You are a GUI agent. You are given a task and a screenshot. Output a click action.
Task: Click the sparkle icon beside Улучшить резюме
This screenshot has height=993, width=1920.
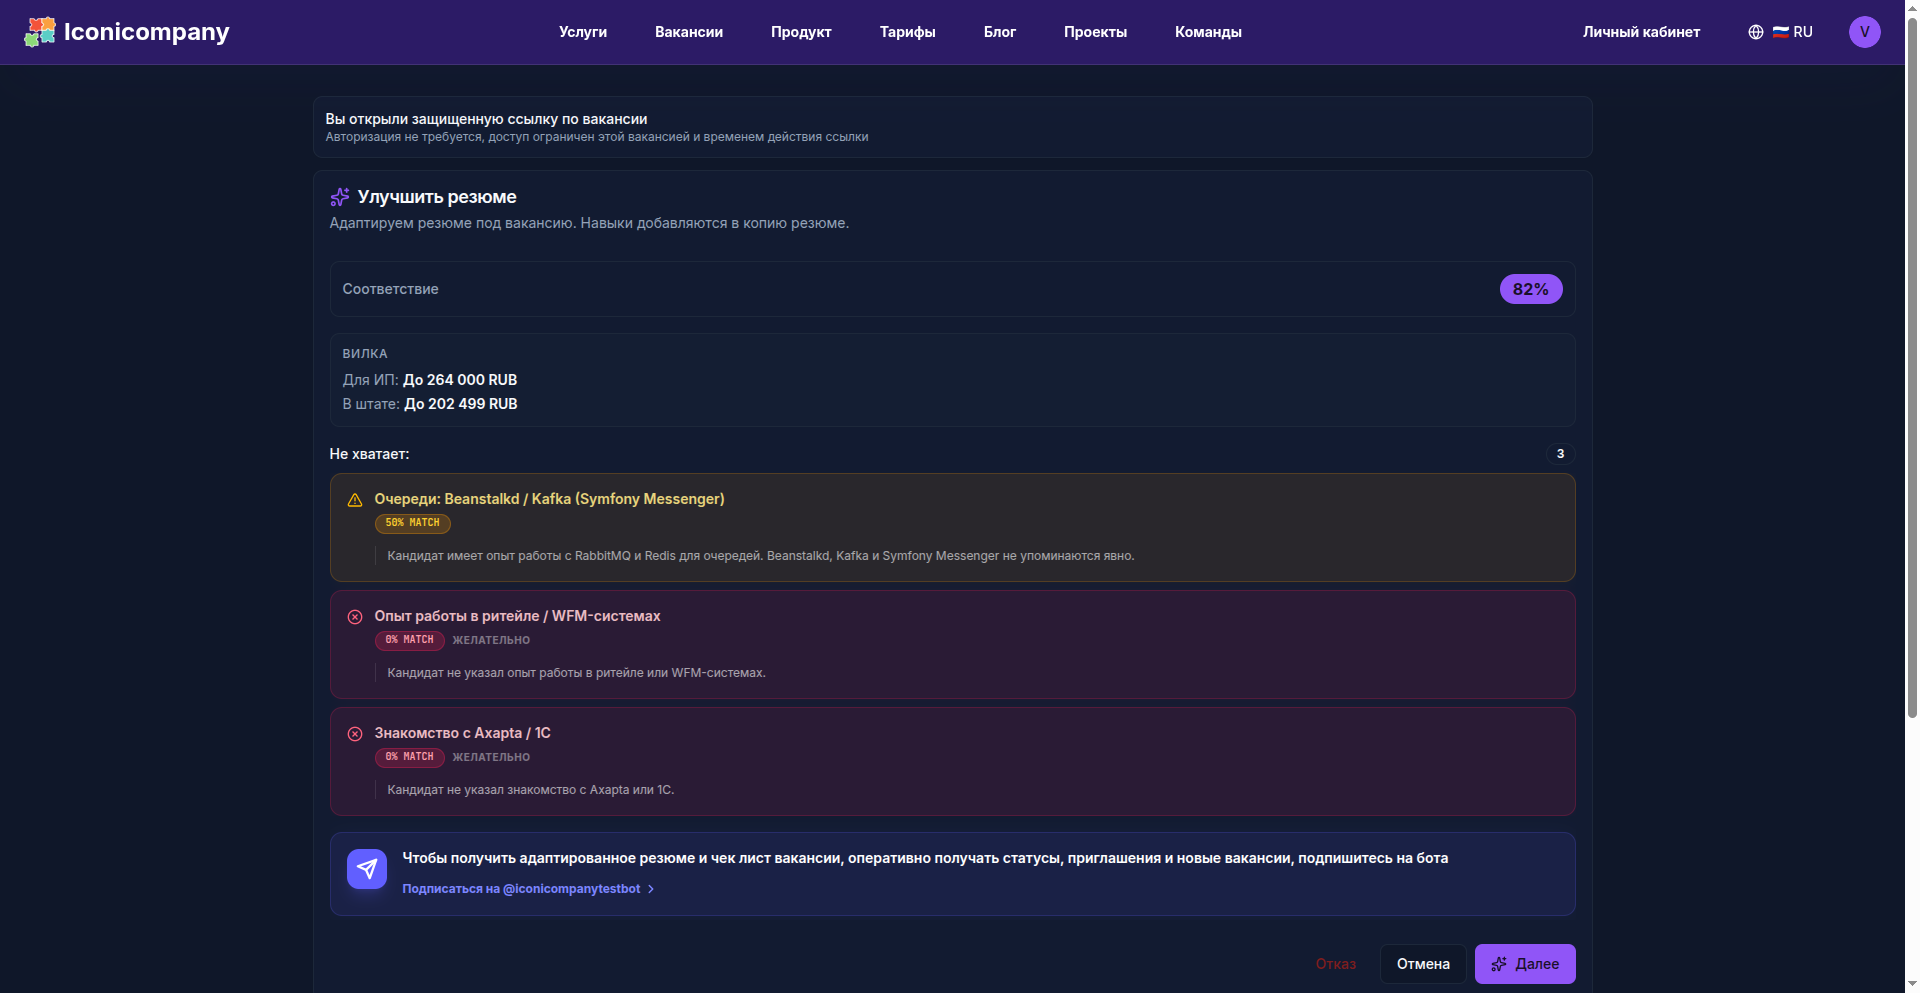[340, 197]
